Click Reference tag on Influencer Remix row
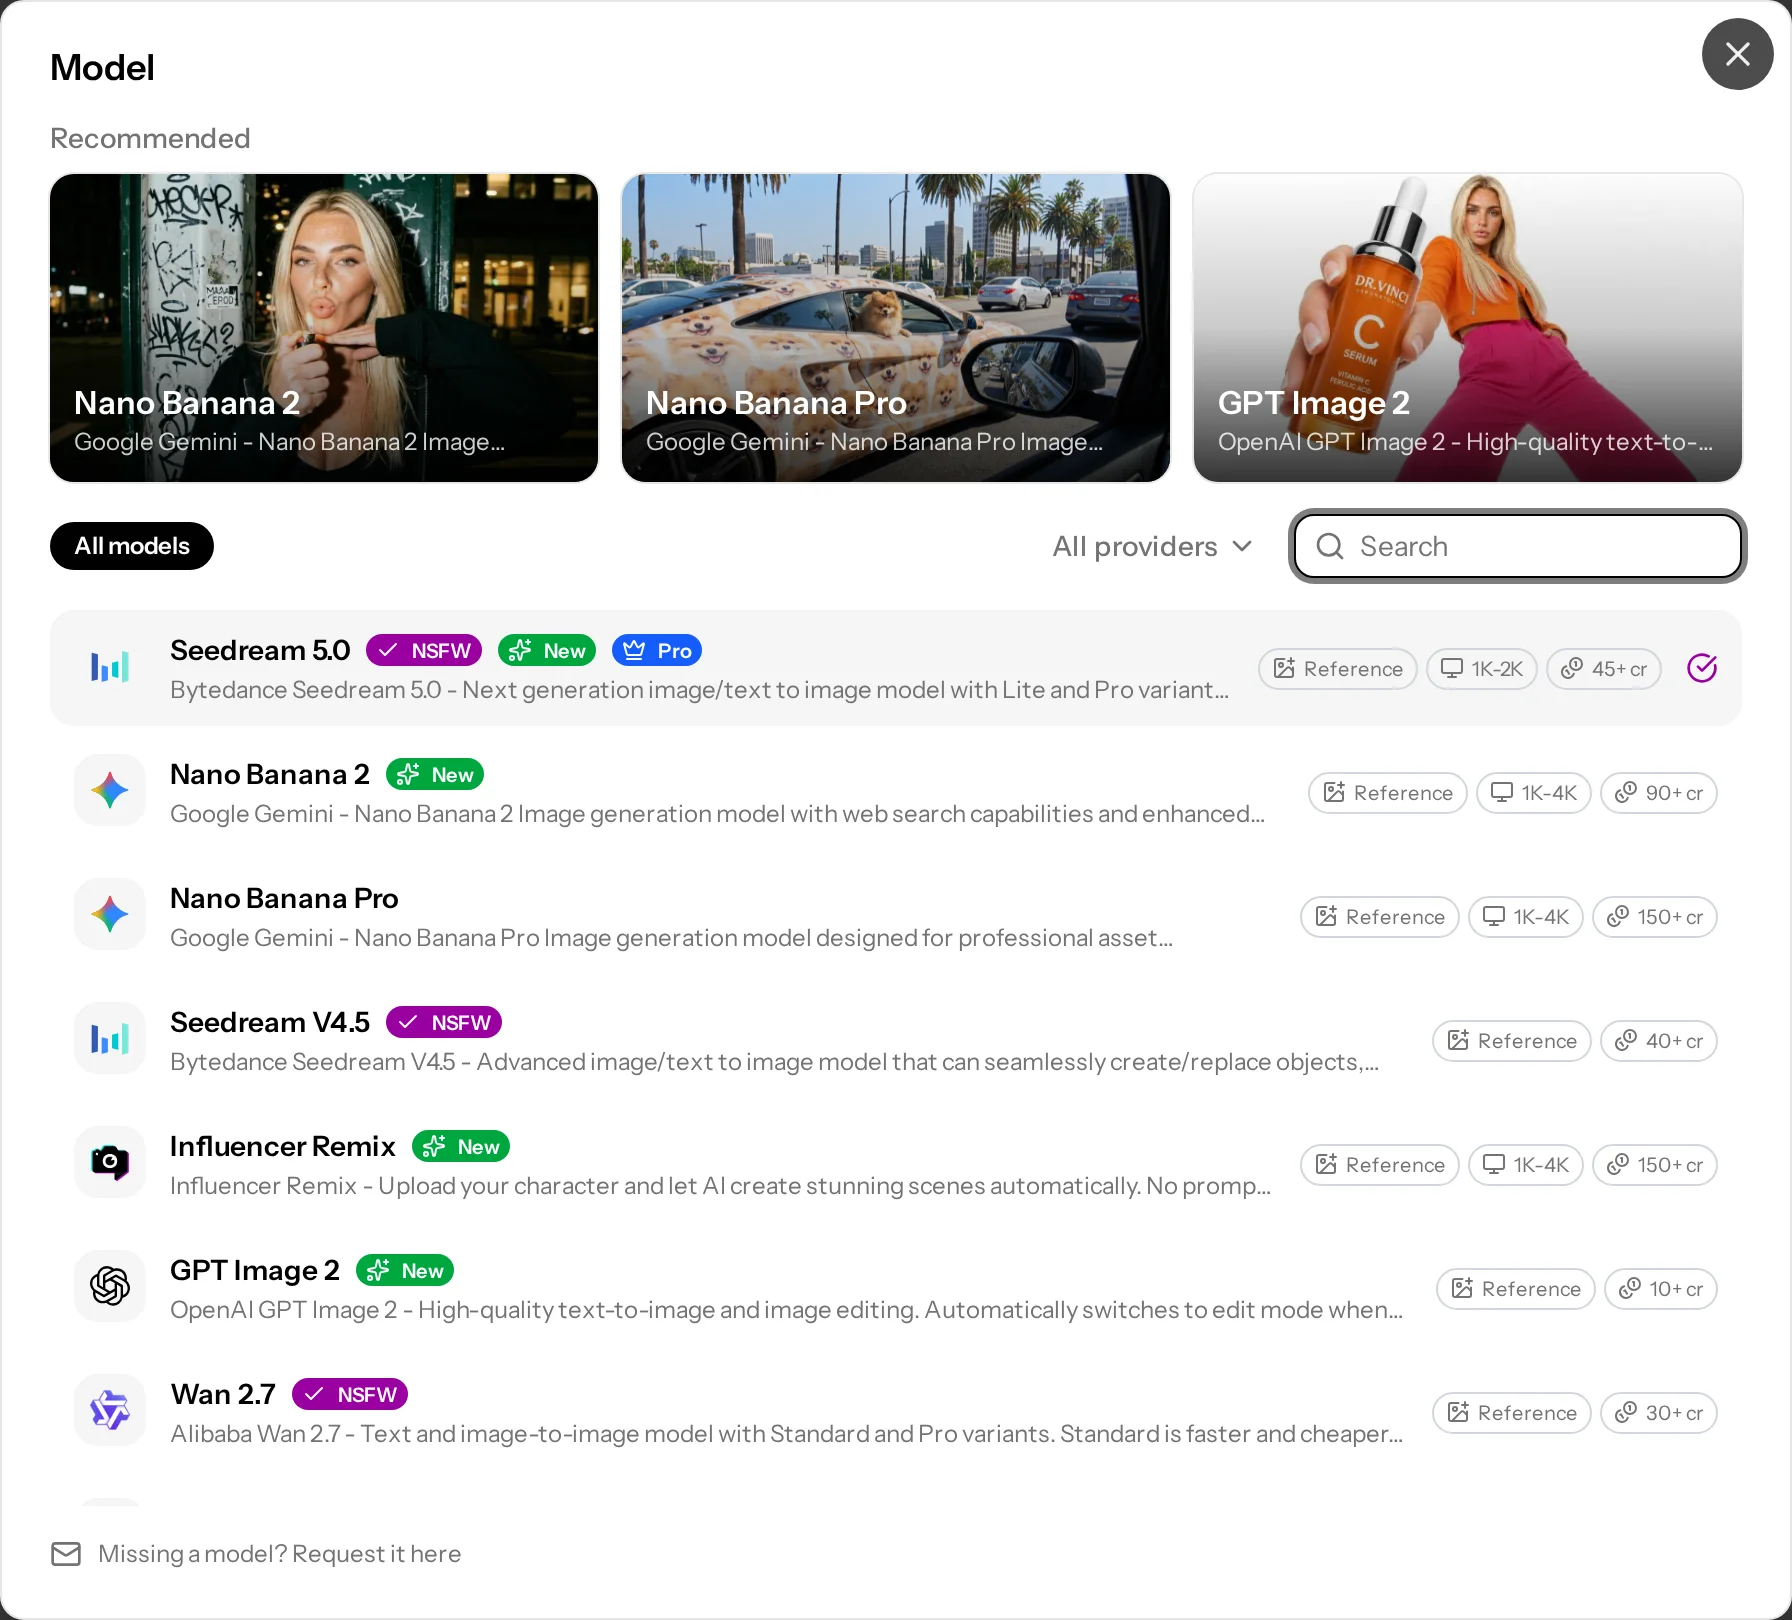 click(1380, 1165)
